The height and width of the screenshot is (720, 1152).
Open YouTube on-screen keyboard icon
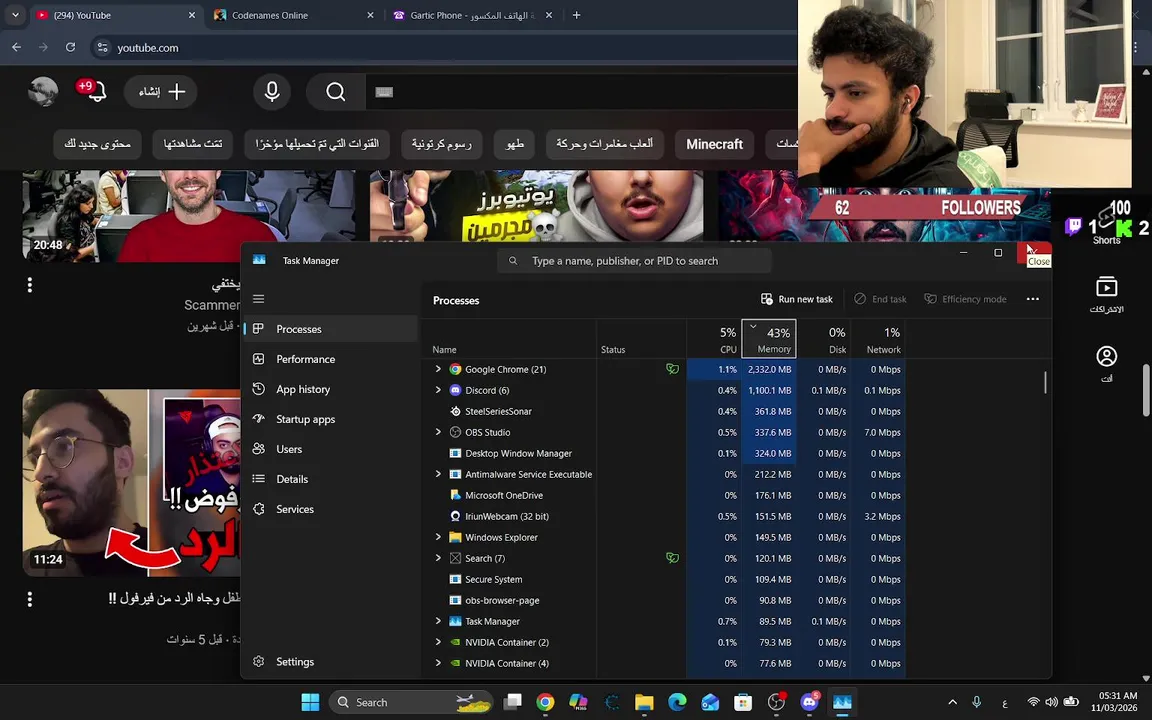[x=384, y=93]
